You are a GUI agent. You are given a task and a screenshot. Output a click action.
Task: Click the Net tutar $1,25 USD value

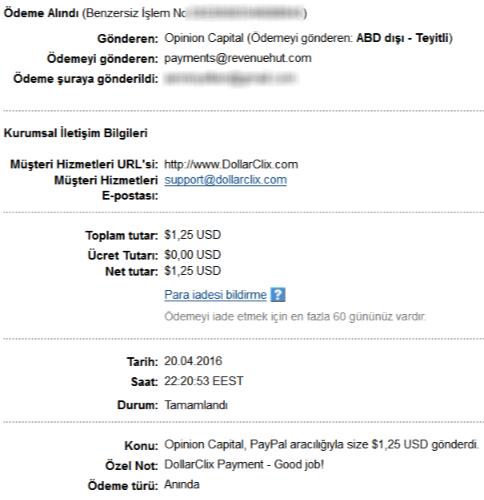pyautogui.click(x=192, y=271)
